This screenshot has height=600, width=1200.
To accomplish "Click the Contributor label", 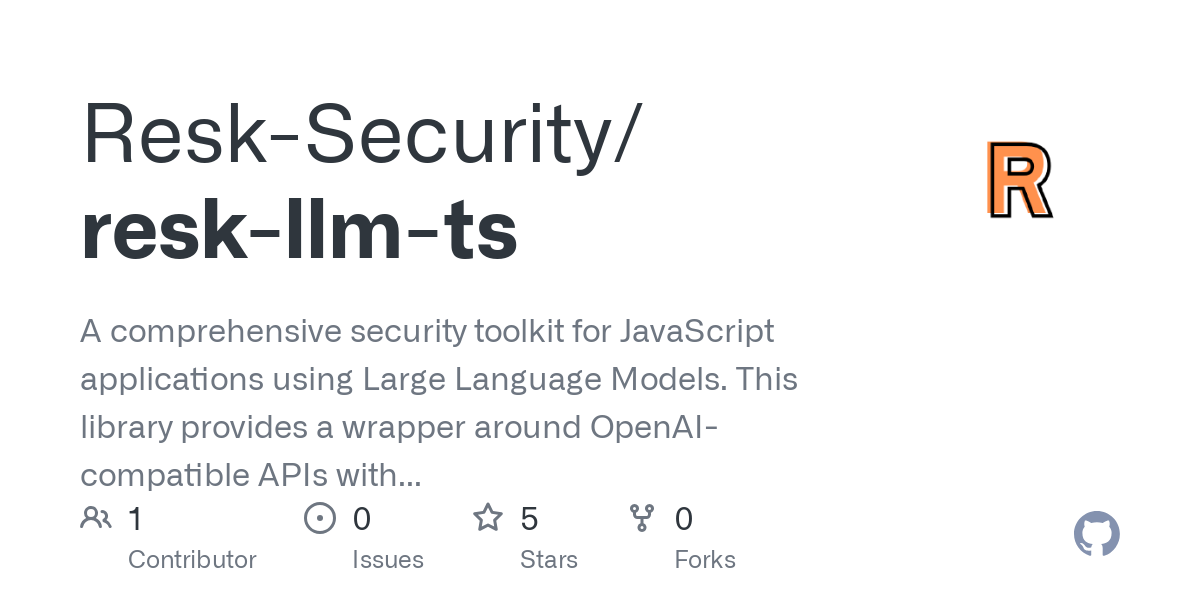I will (192, 559).
